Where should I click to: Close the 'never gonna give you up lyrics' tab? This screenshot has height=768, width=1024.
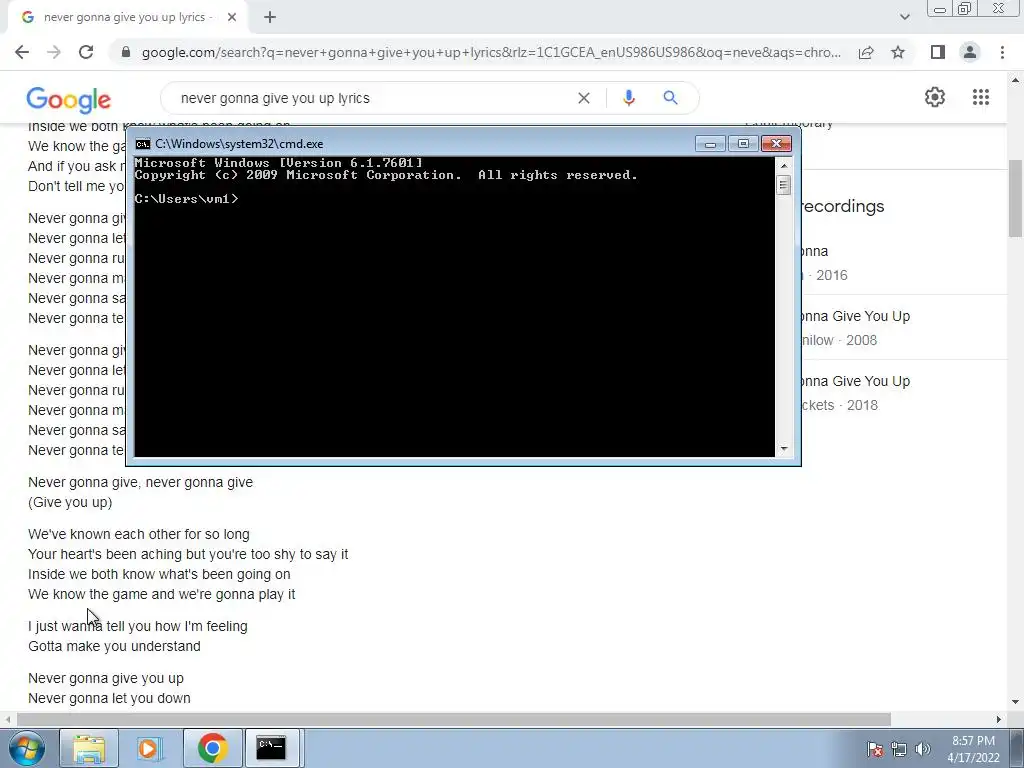point(232,18)
